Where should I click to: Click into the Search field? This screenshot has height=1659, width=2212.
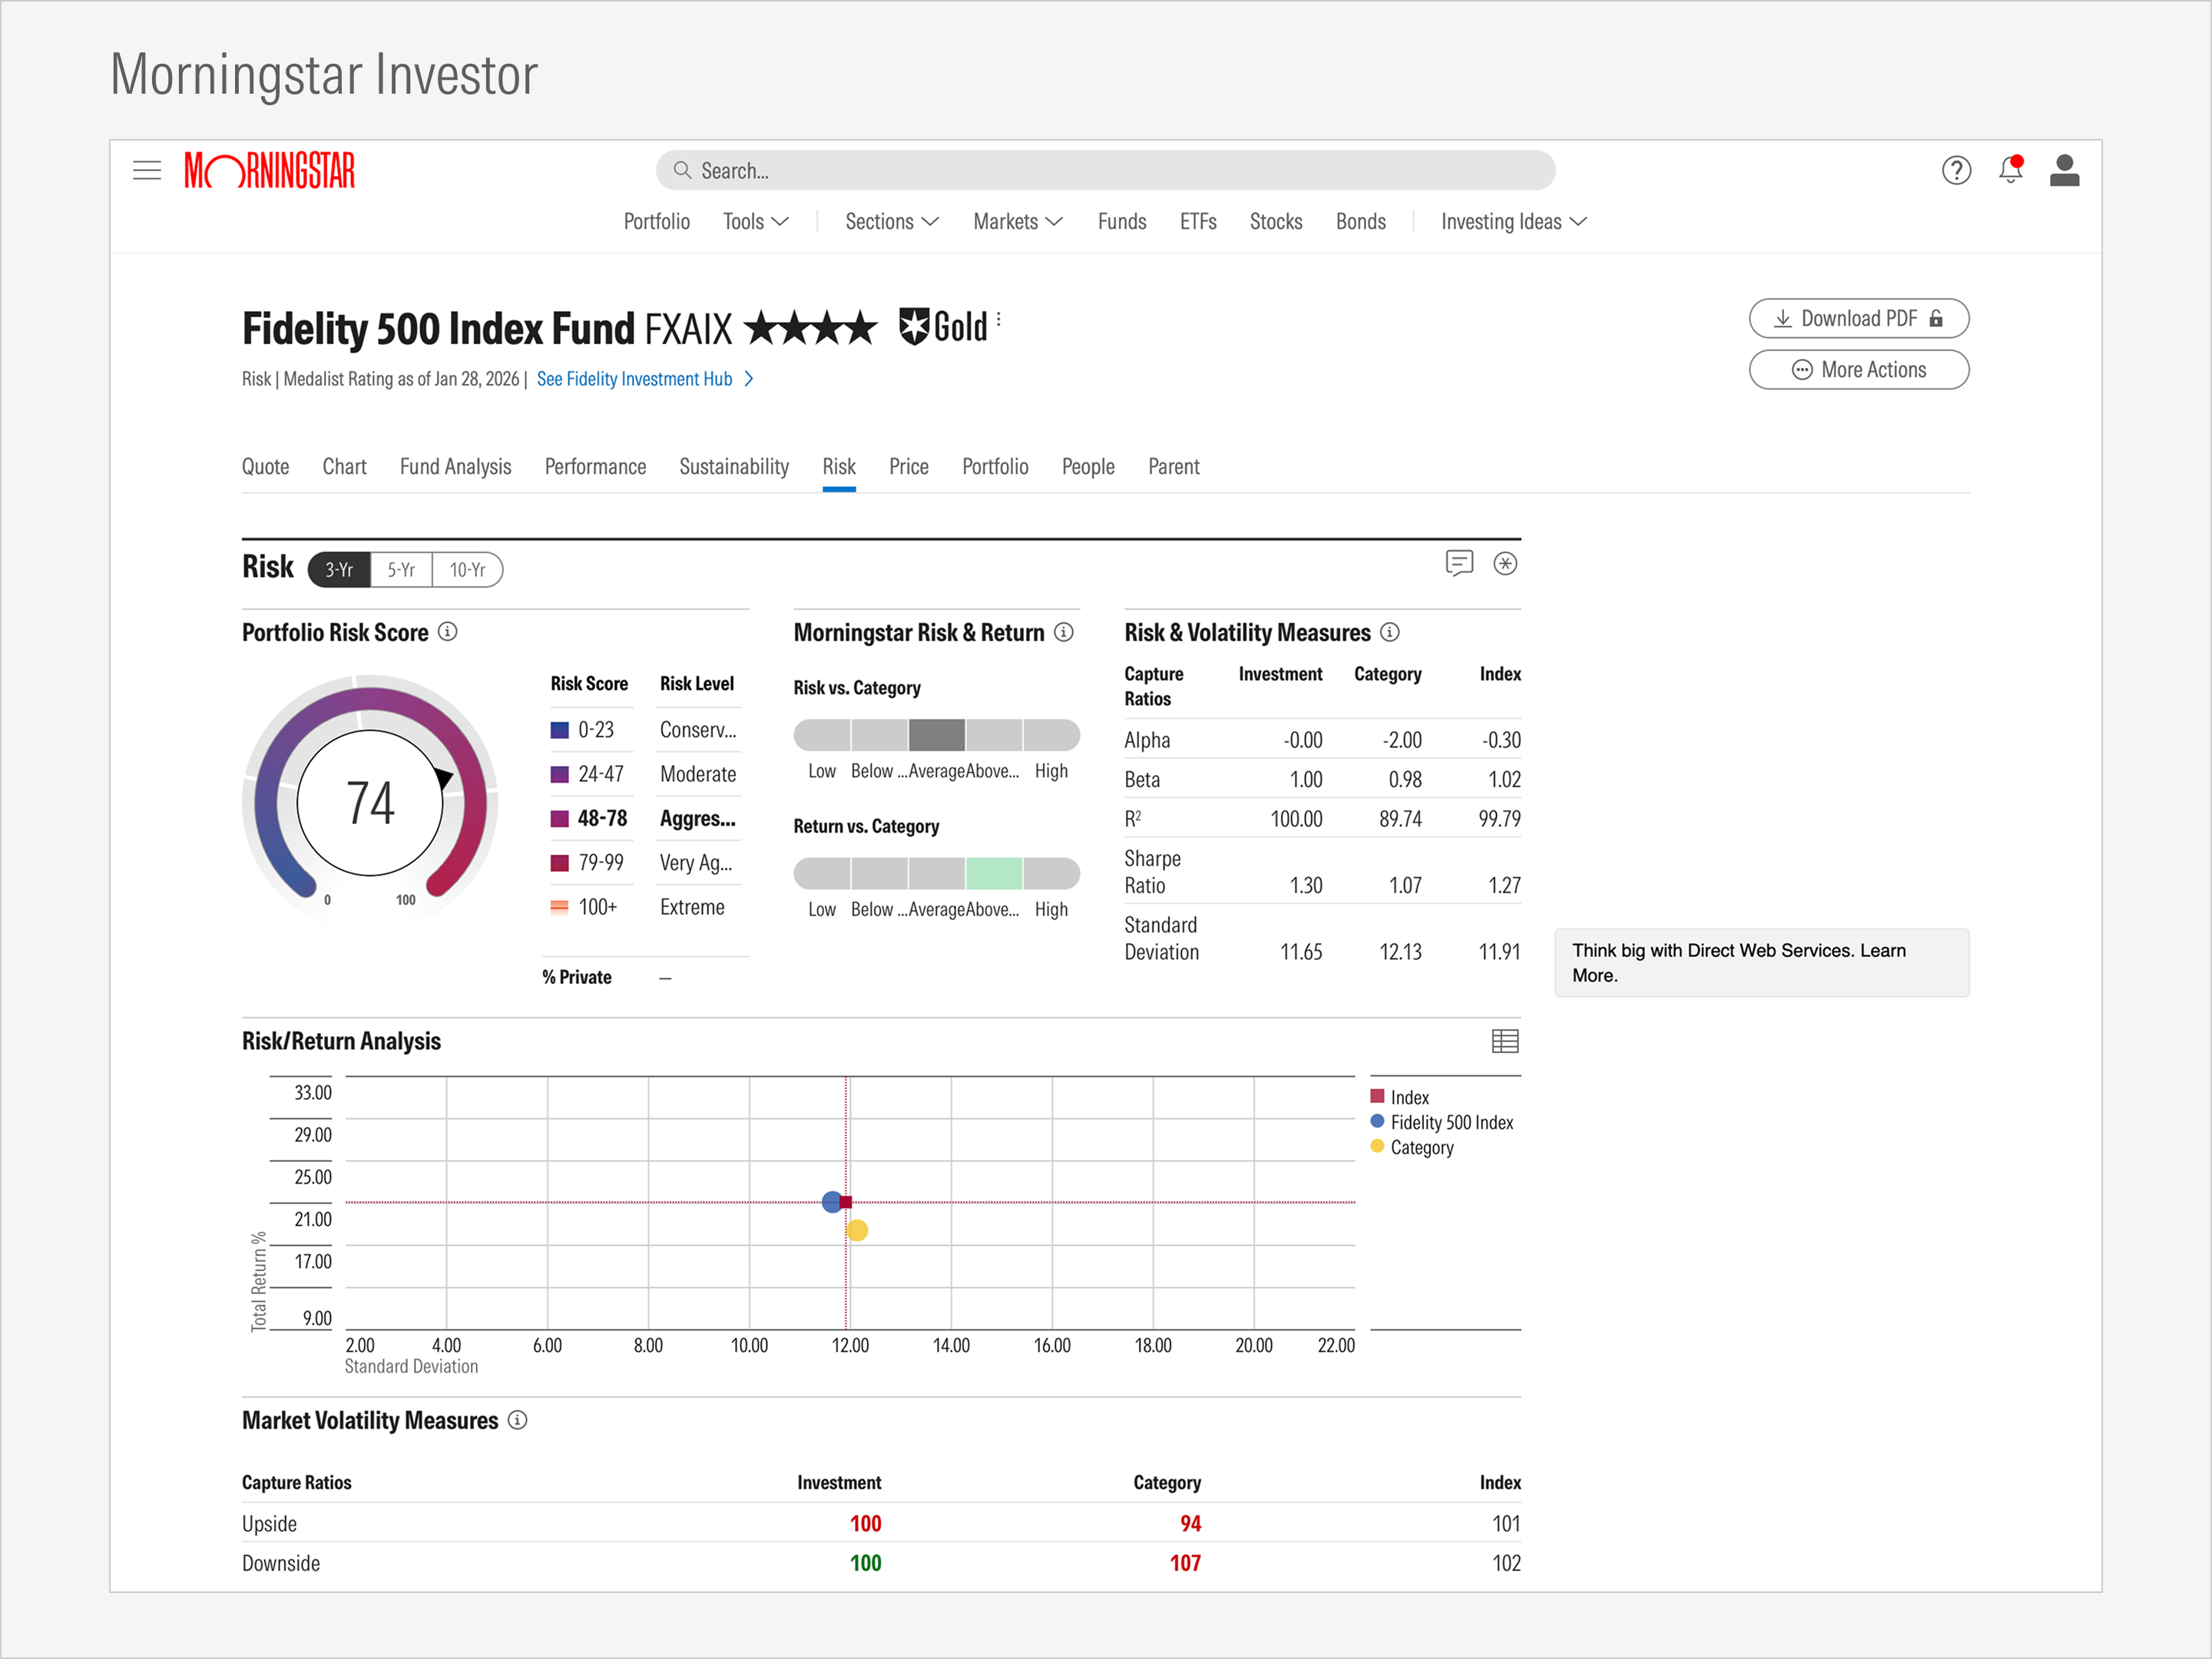(x=1105, y=170)
